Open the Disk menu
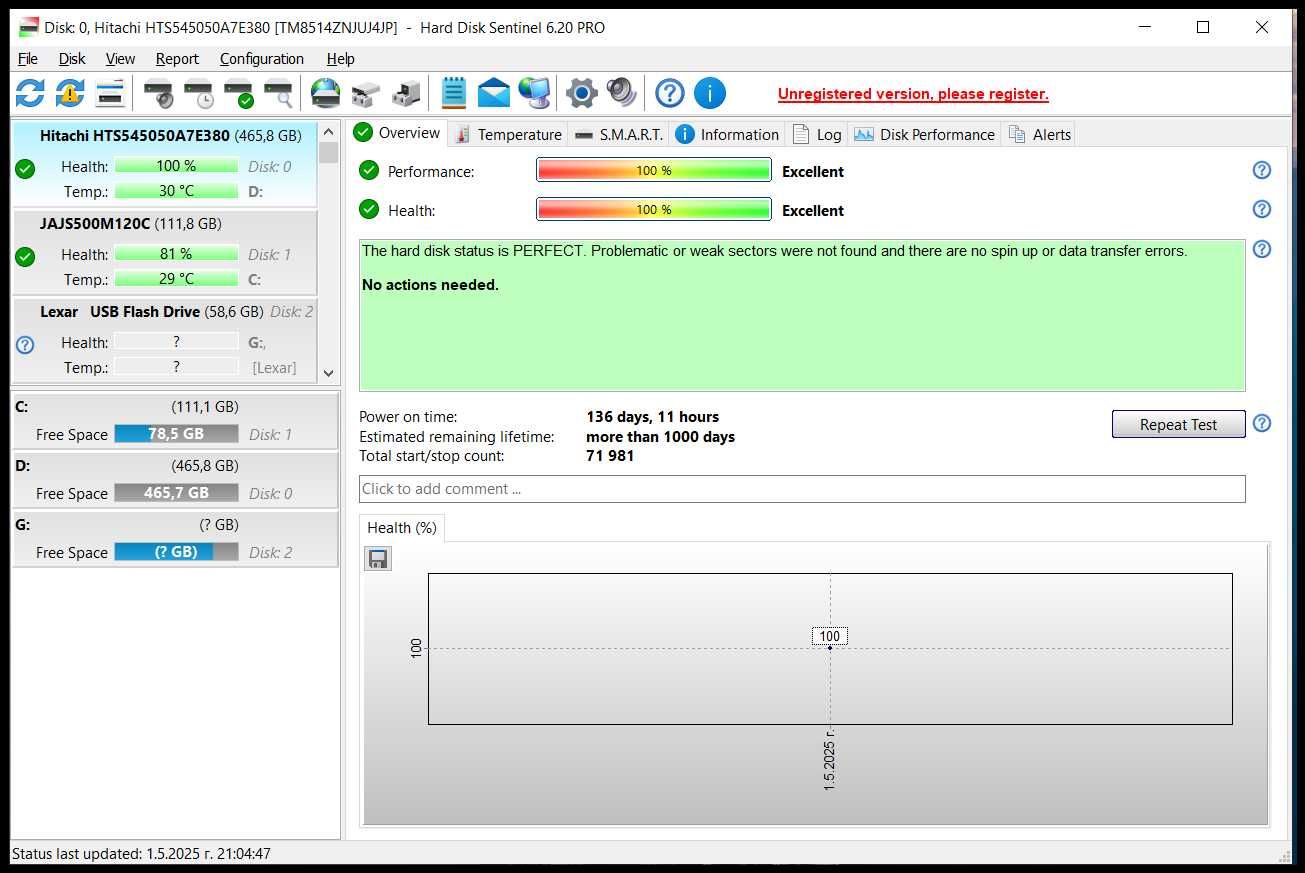The height and width of the screenshot is (873, 1305). 72,59
